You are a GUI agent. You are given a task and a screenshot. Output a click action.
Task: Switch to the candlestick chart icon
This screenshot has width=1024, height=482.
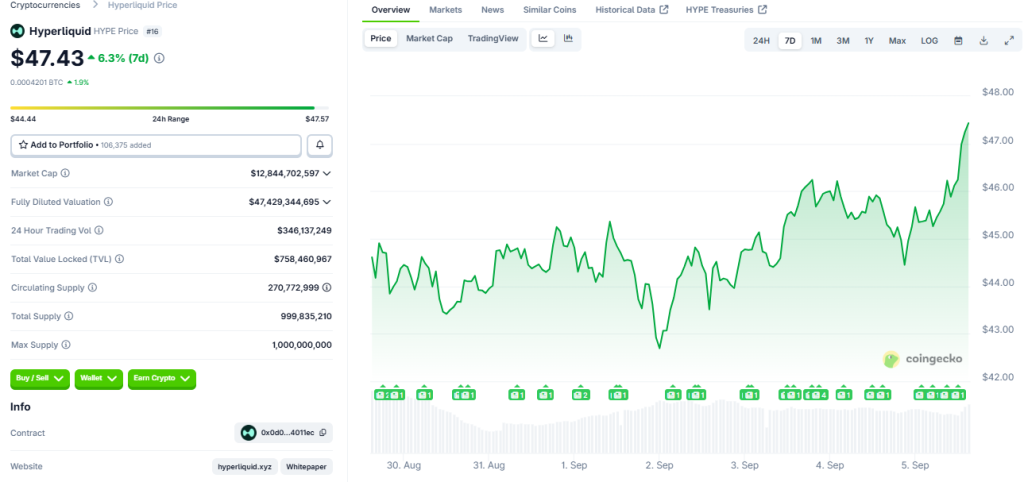click(568, 39)
